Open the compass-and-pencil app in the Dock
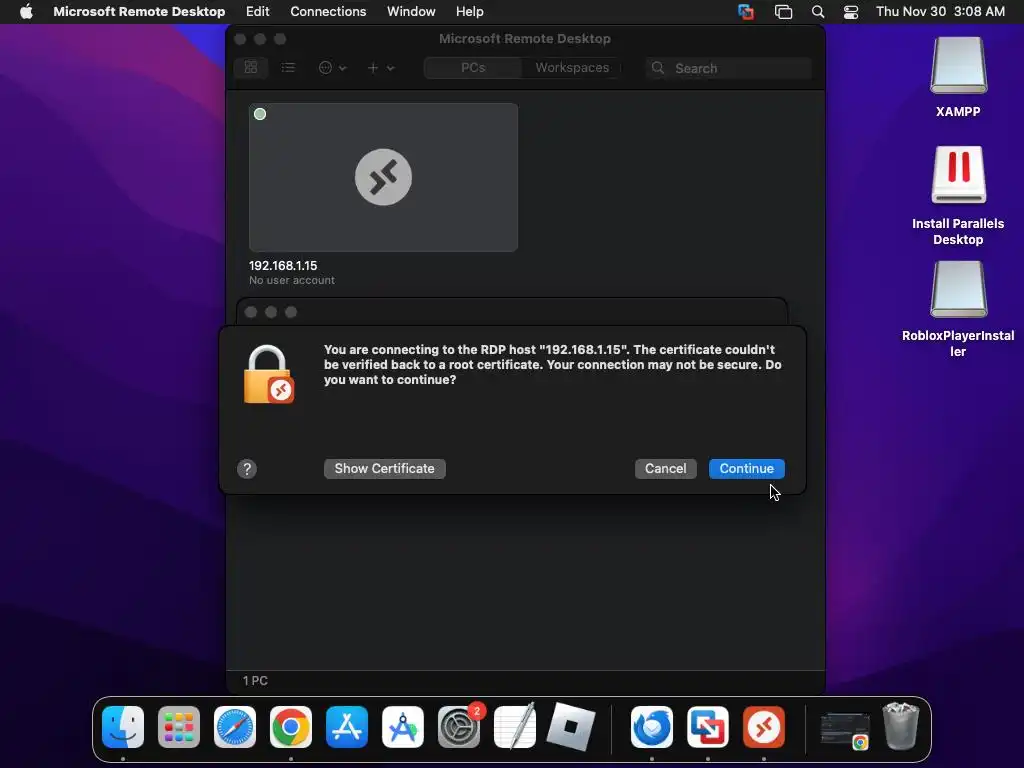 403,727
